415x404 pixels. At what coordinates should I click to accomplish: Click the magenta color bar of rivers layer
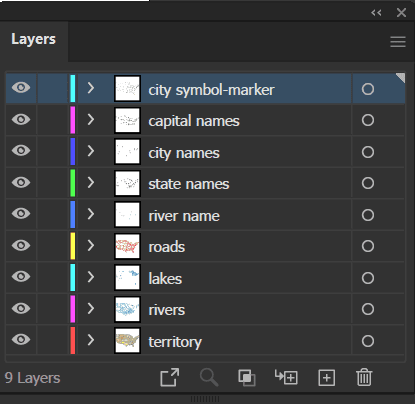(x=73, y=309)
